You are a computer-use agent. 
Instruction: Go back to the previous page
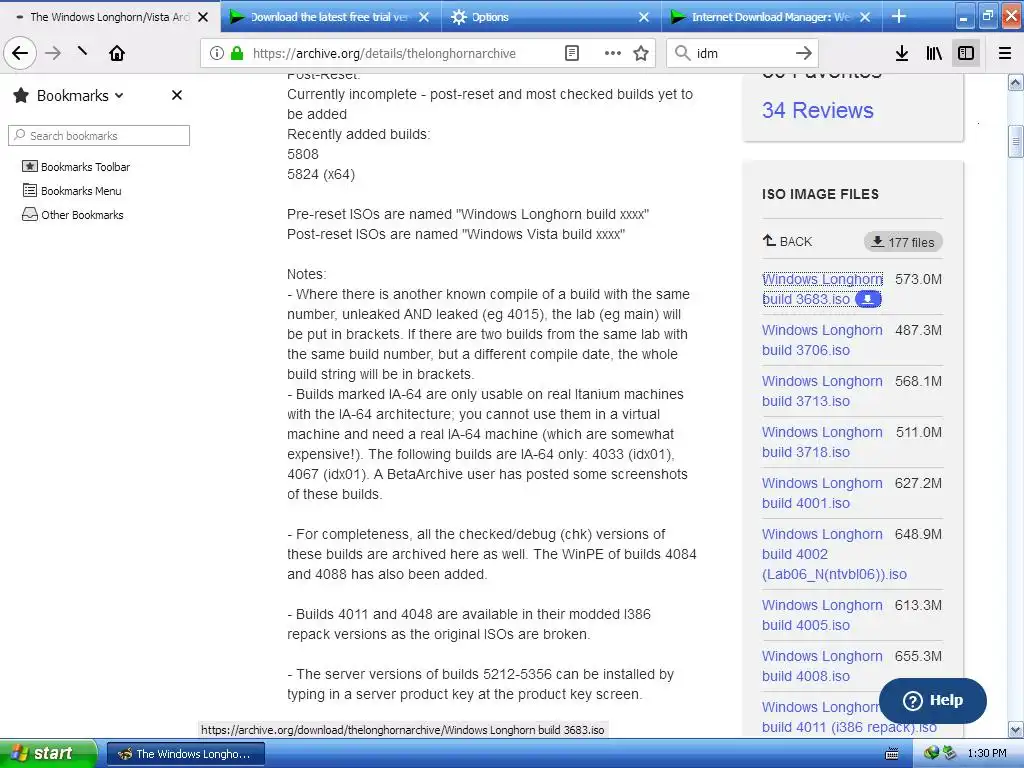(x=20, y=53)
